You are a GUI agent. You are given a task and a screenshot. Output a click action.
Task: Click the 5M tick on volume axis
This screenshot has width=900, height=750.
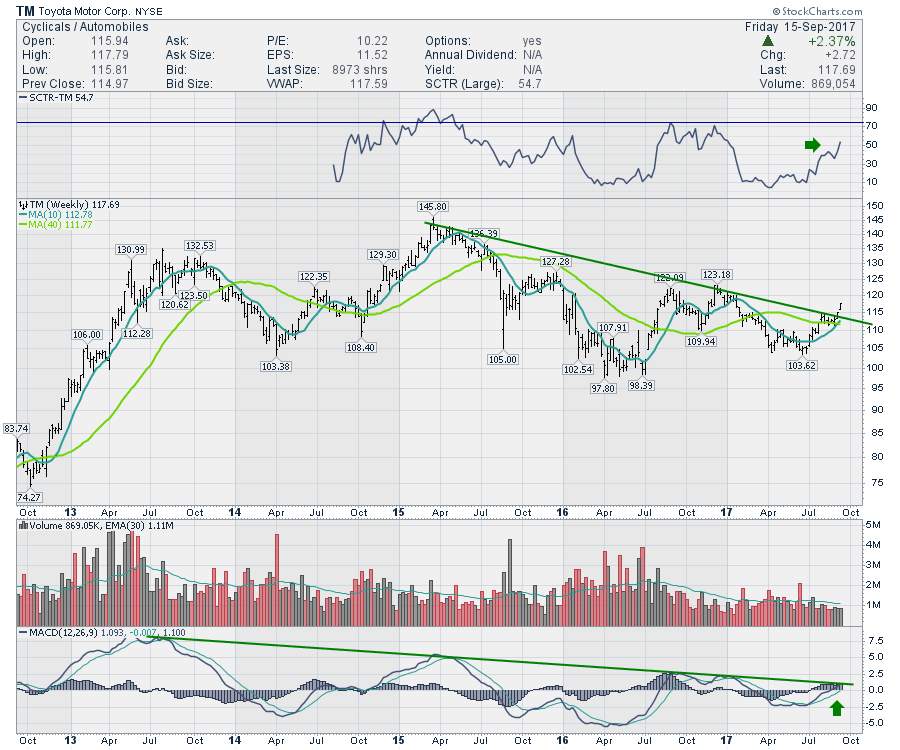pos(872,524)
